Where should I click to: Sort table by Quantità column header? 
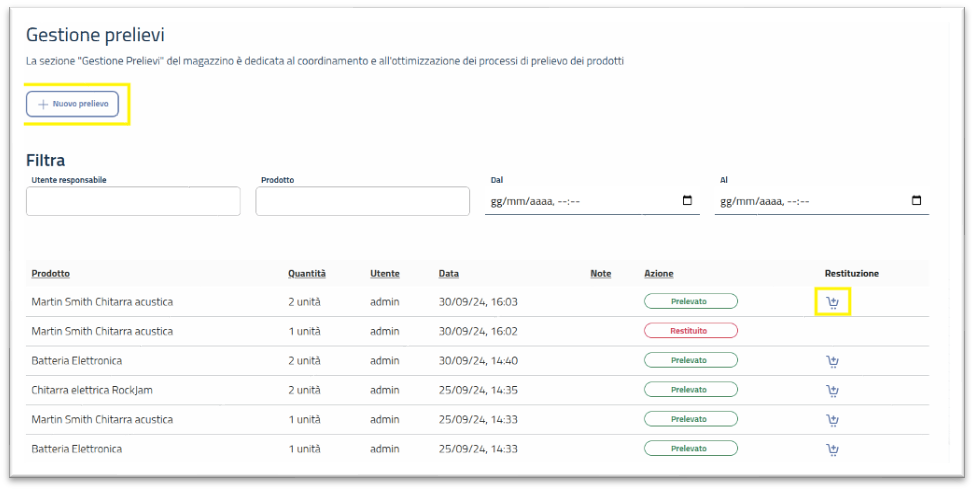306,273
